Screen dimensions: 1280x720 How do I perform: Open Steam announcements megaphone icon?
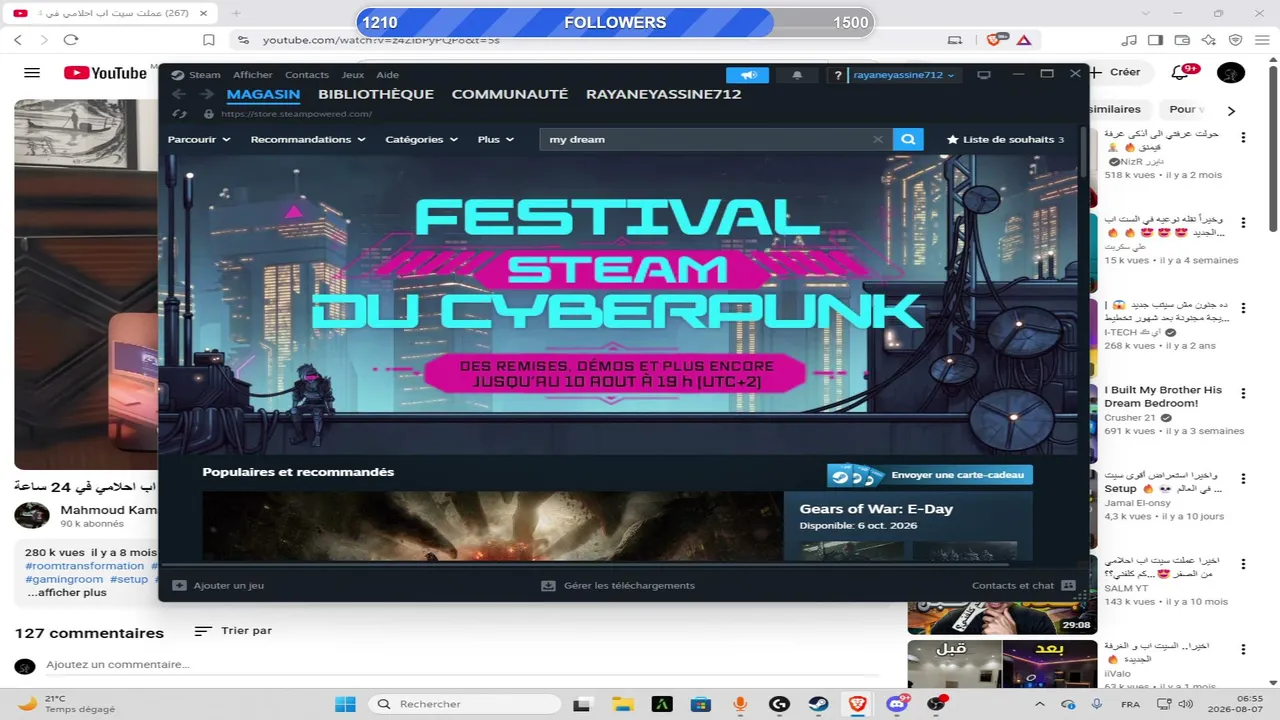[x=747, y=75]
